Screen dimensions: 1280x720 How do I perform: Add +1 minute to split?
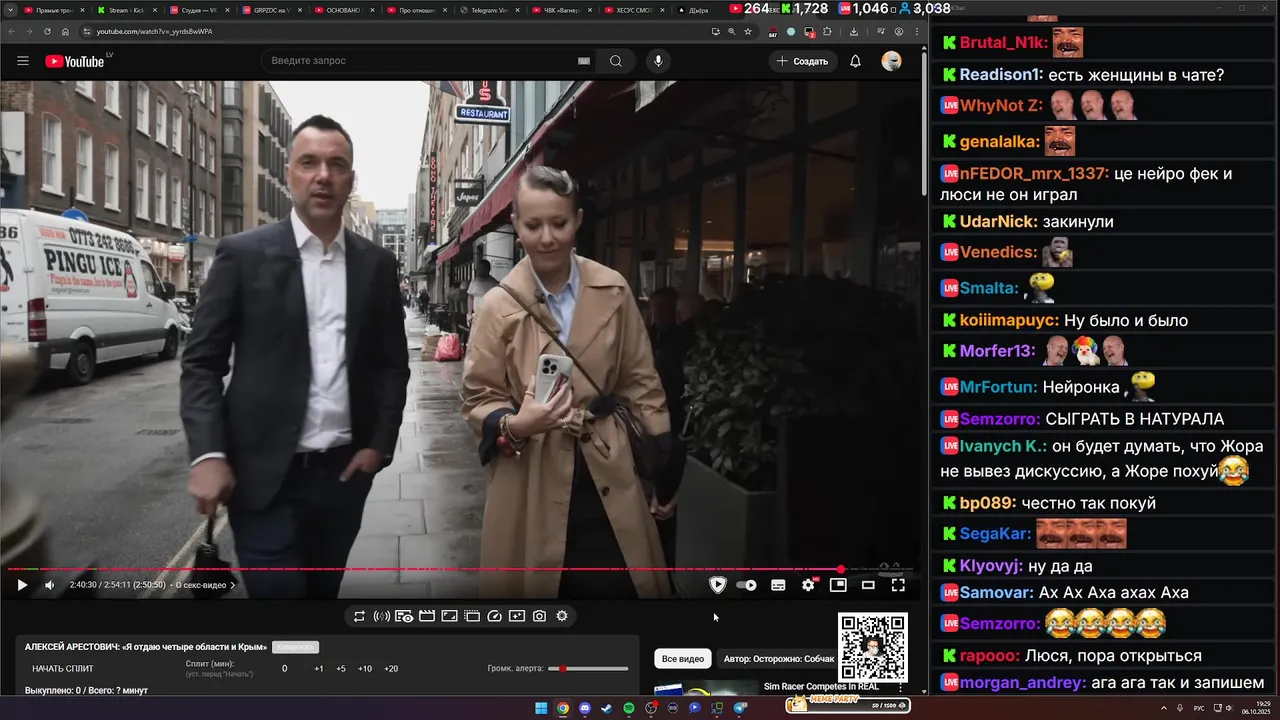pyautogui.click(x=318, y=669)
